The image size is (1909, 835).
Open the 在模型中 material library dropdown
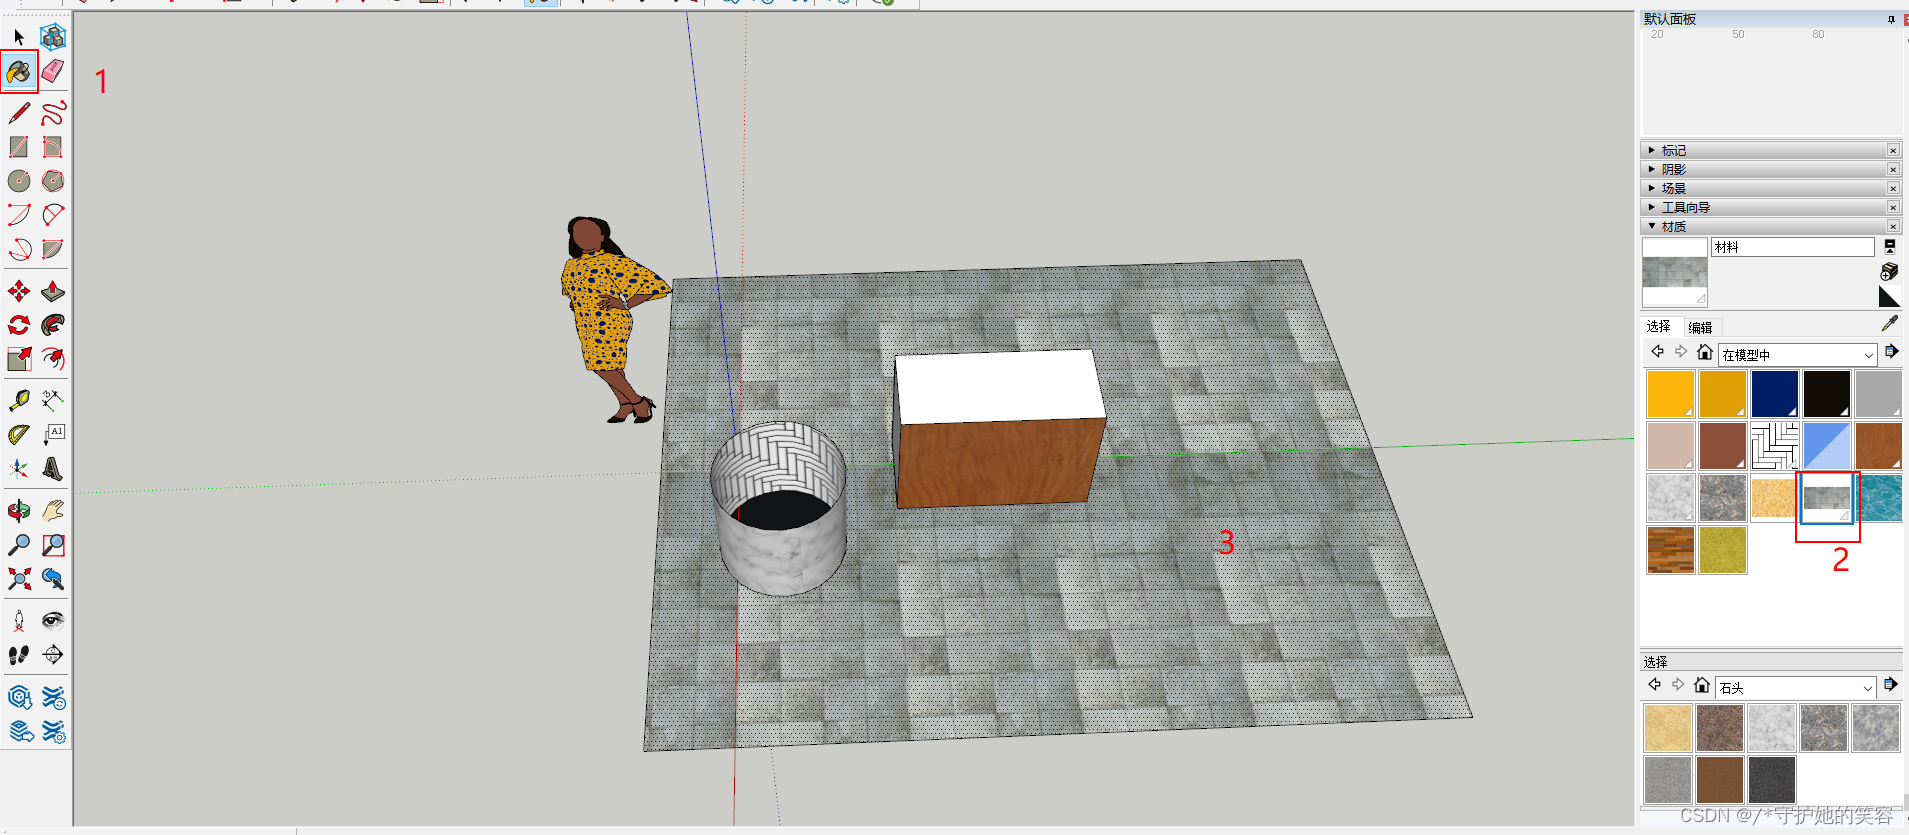pos(1798,355)
